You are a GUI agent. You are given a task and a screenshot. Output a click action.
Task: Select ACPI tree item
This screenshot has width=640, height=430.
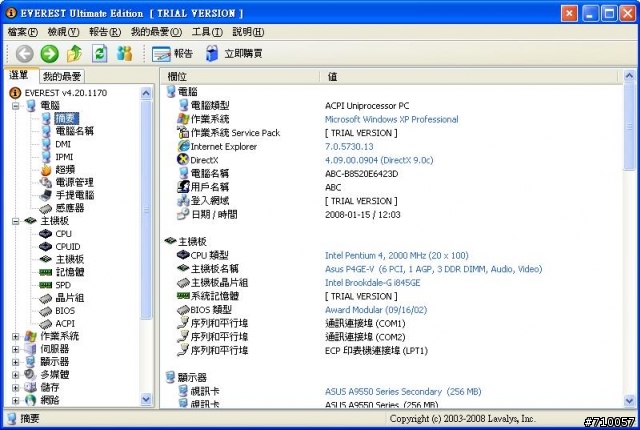pos(65,324)
